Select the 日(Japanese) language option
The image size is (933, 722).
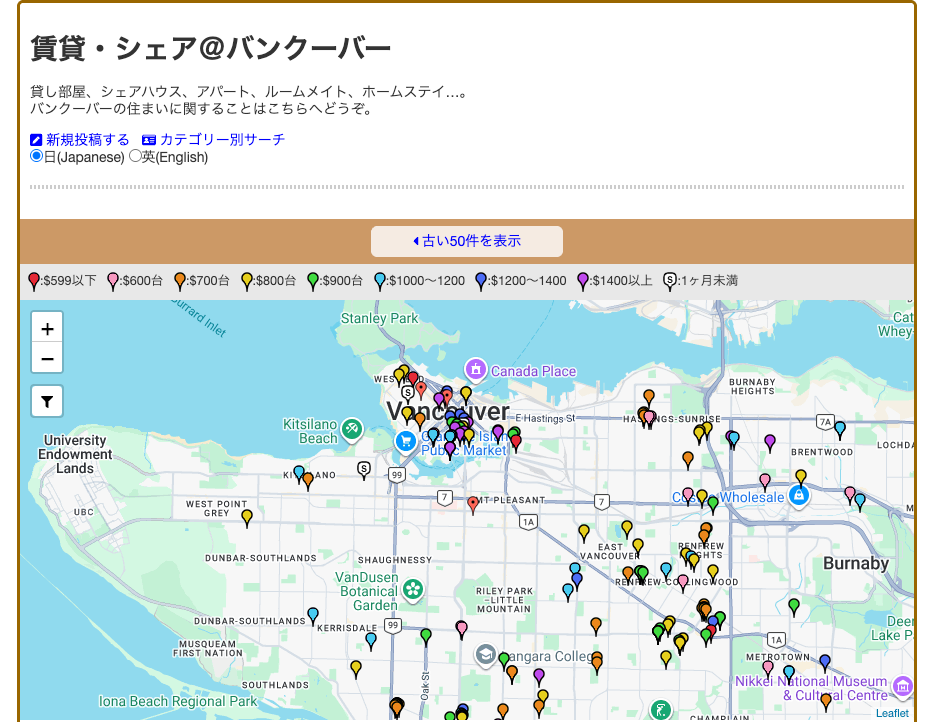pos(35,156)
